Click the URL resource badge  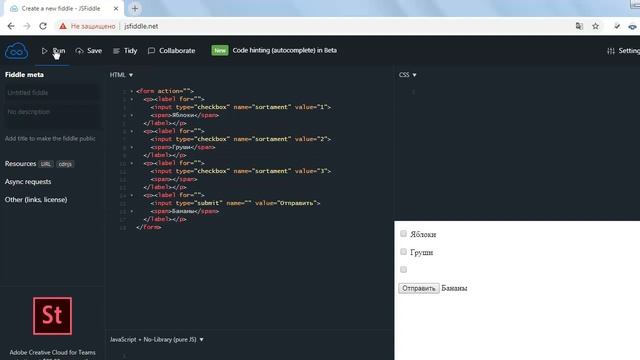[x=46, y=164]
